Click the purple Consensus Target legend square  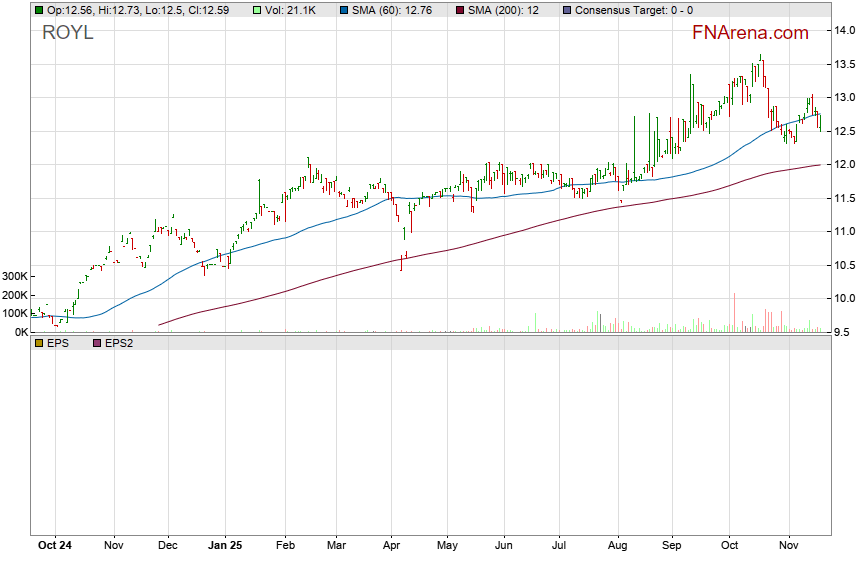(568, 10)
